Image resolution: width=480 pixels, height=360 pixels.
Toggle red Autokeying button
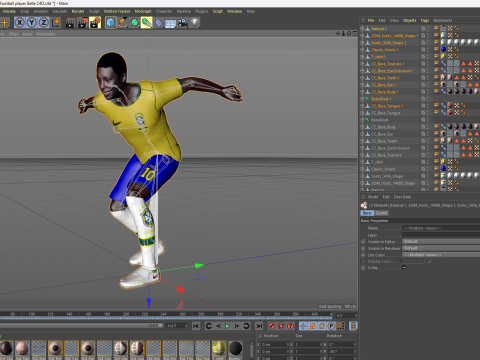[x=281, y=326]
